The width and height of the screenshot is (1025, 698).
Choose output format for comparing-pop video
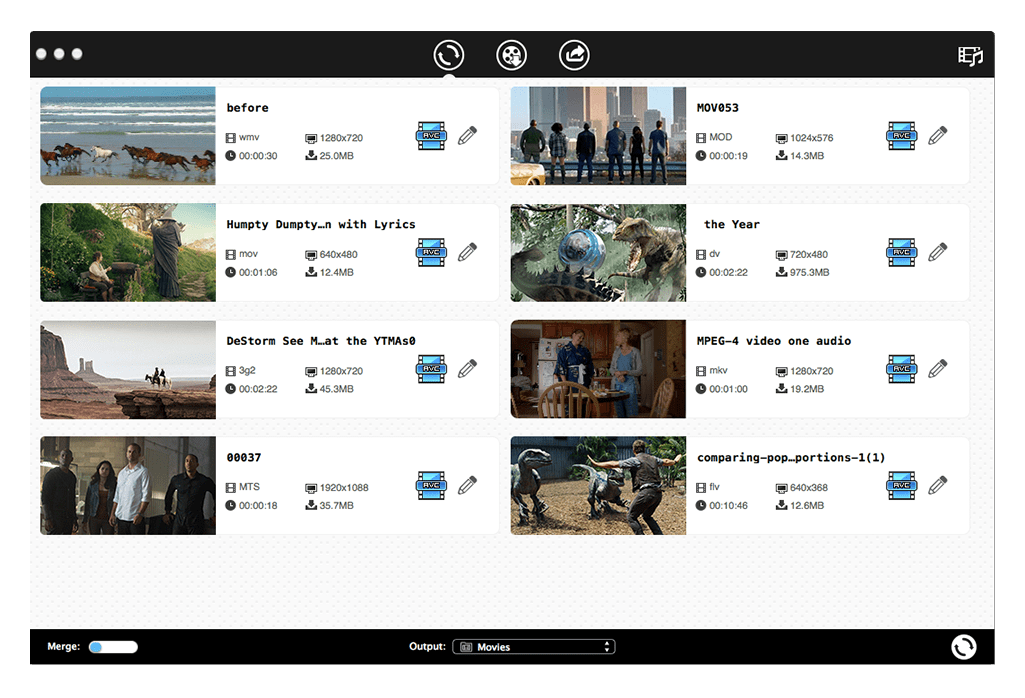click(x=901, y=486)
